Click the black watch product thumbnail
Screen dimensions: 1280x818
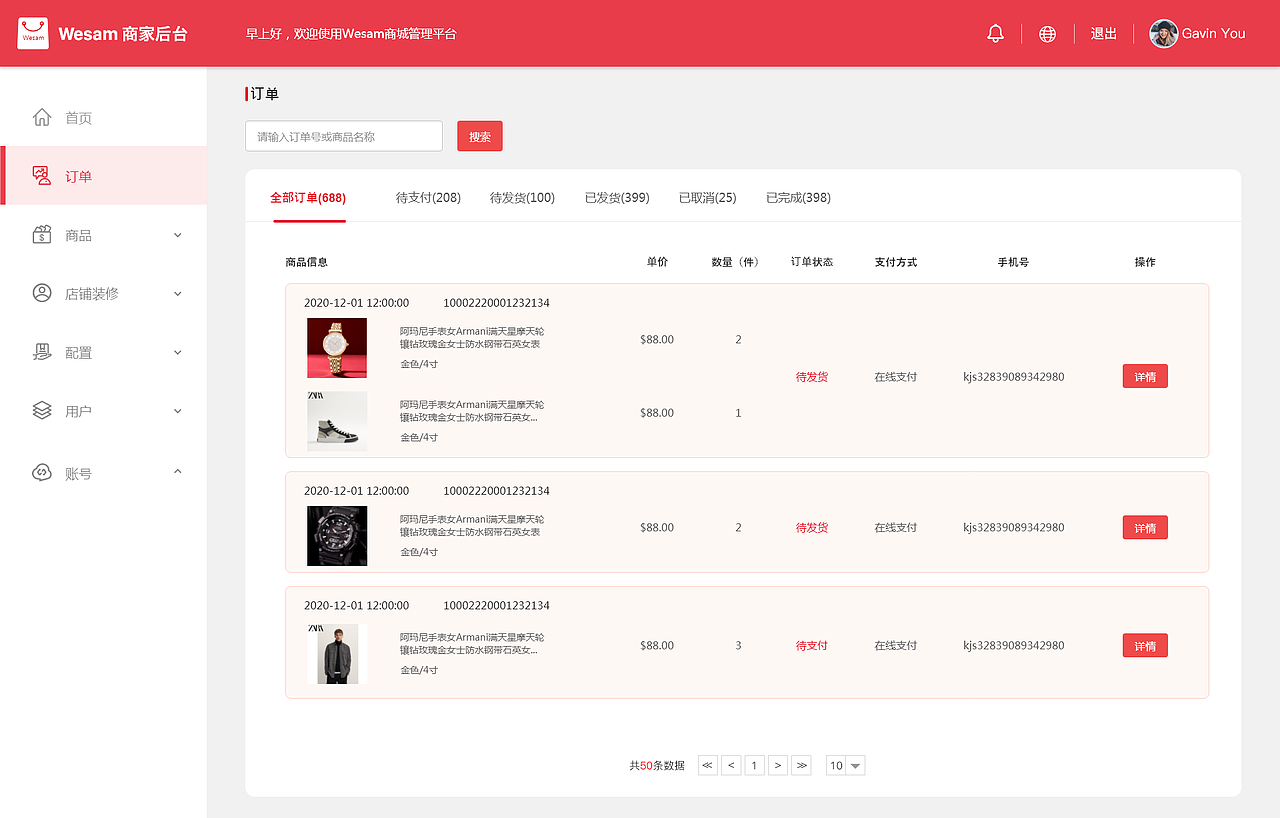(337, 535)
